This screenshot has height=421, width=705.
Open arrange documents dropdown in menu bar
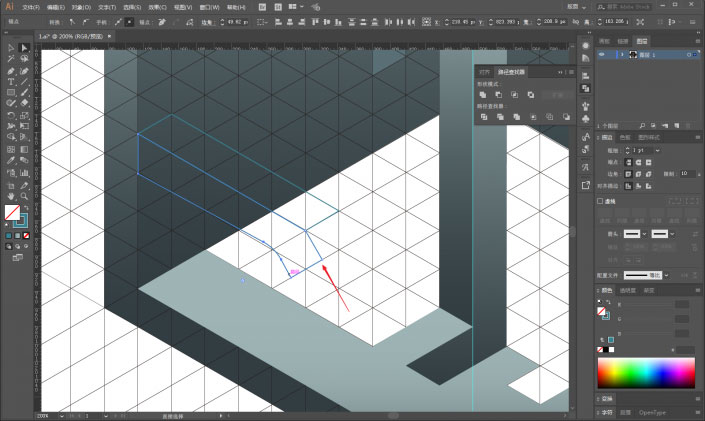[296, 7]
